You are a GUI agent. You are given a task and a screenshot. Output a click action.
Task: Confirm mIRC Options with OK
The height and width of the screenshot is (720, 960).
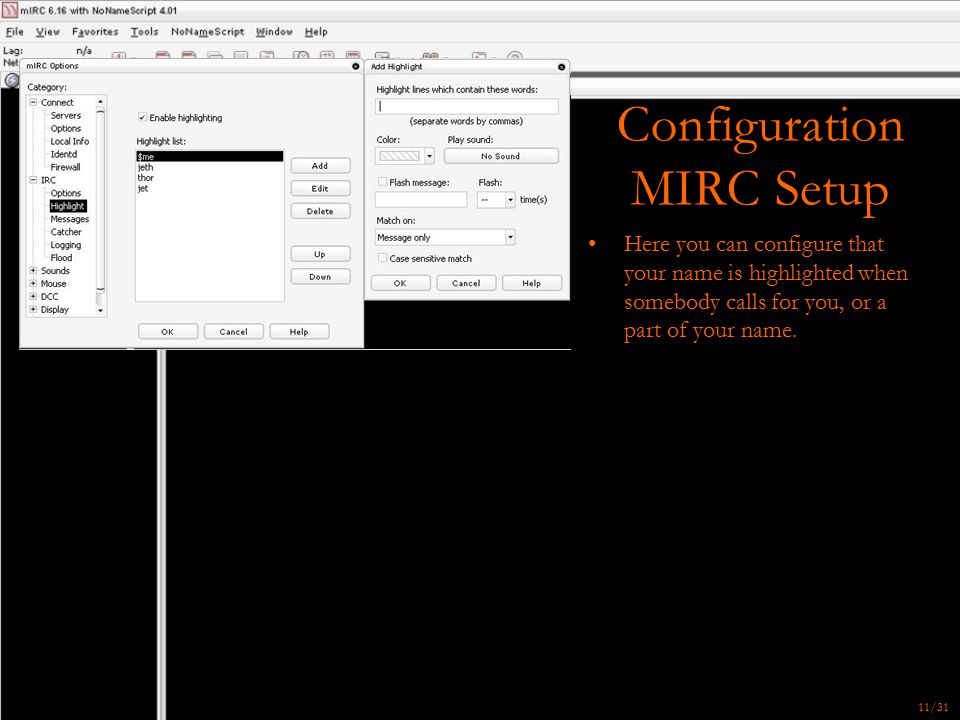[x=168, y=332]
